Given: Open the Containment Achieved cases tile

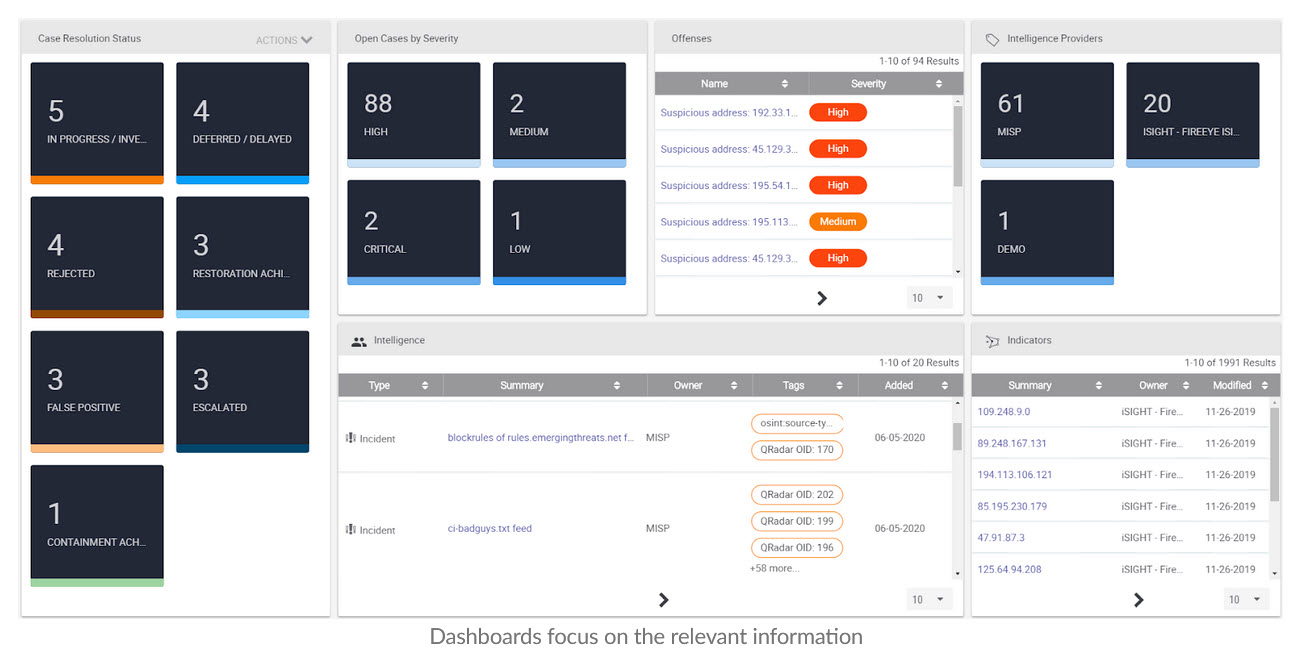Looking at the screenshot, I should click(97, 526).
